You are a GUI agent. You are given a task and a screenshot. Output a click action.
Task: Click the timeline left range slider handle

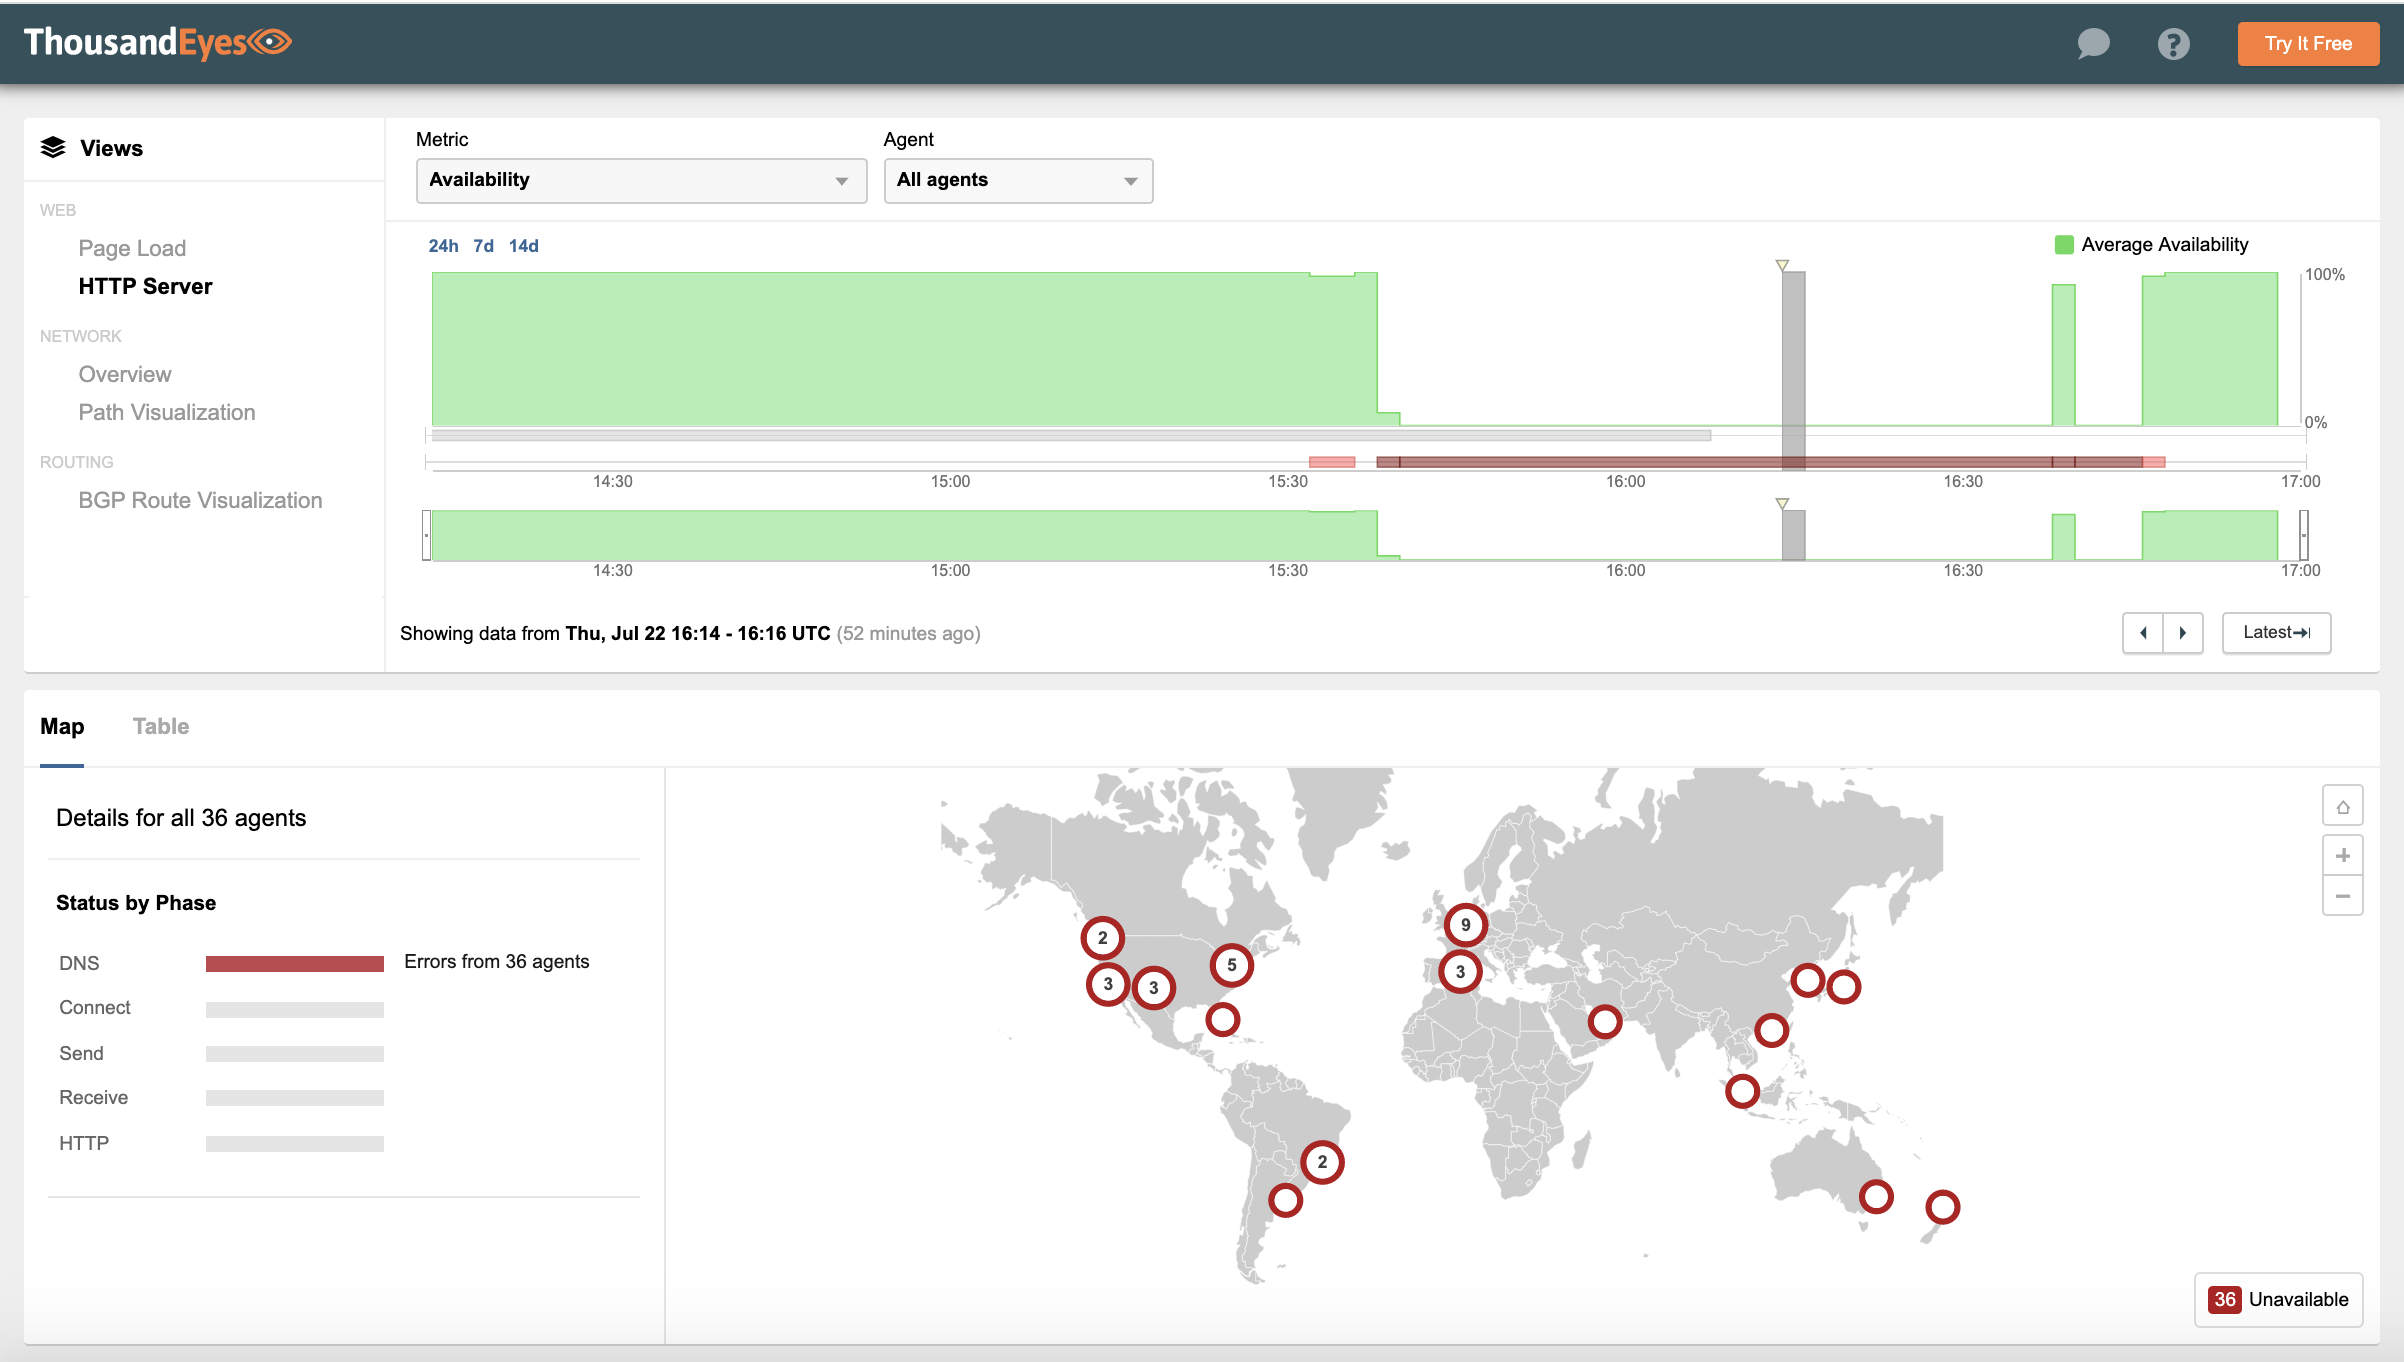coord(427,535)
